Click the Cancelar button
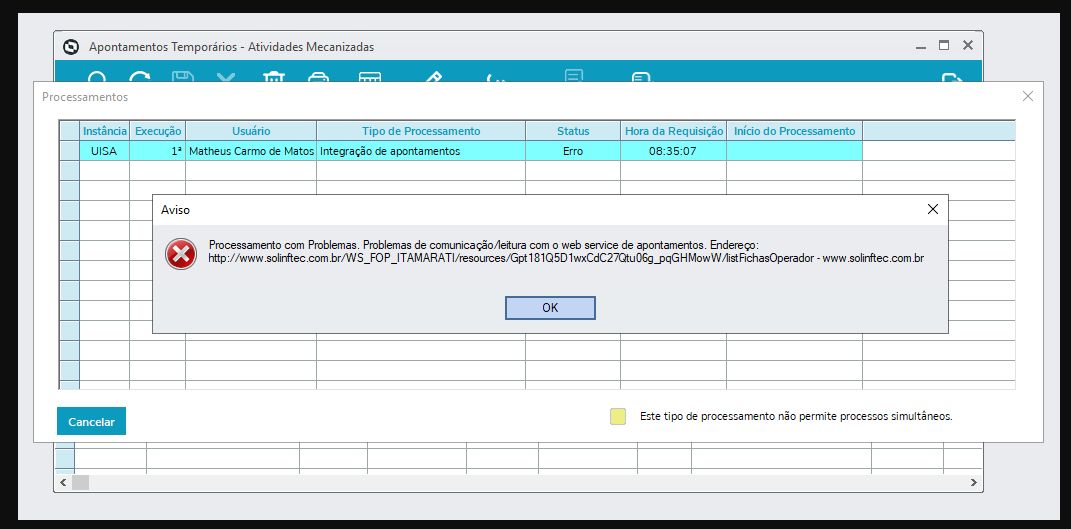 pyautogui.click(x=92, y=421)
